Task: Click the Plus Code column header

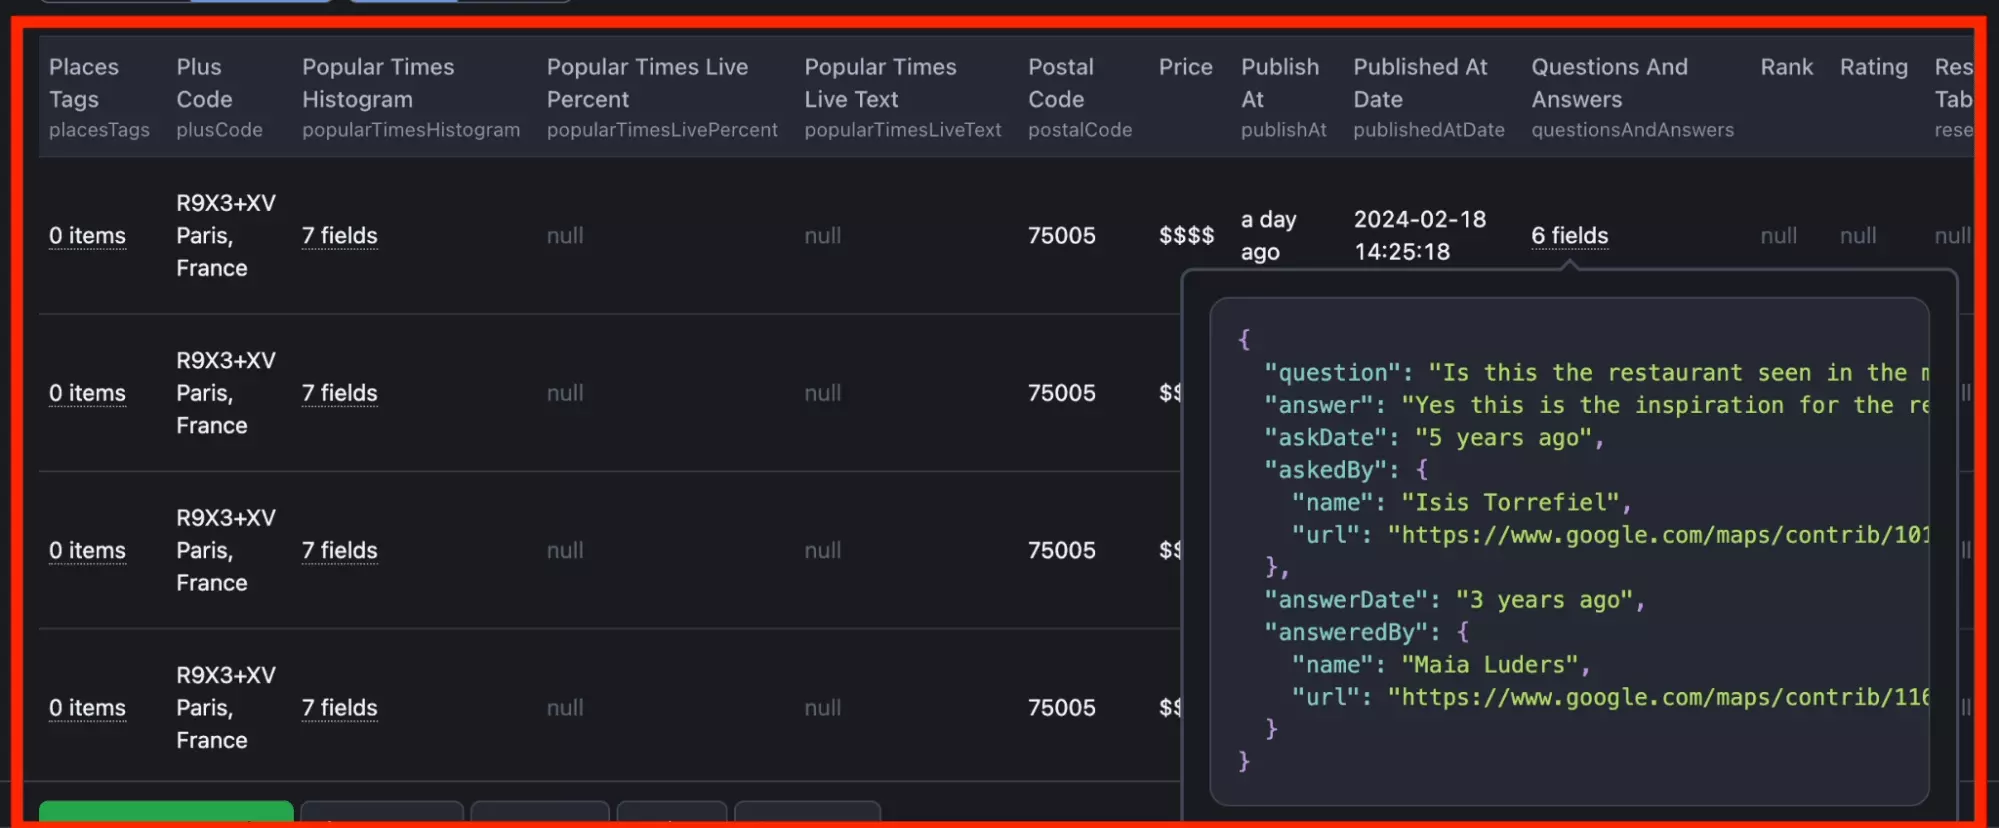Action: 204,84
